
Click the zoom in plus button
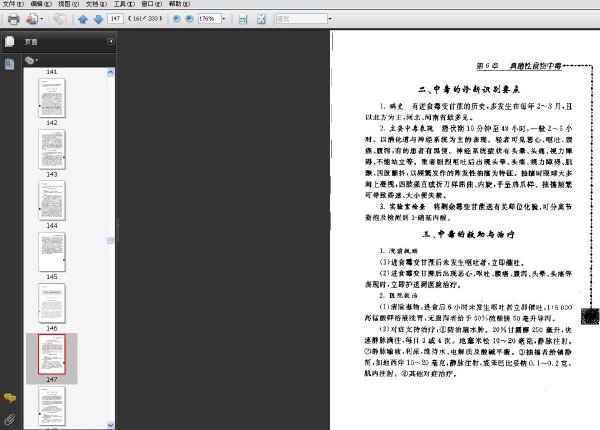pyautogui.click(x=189, y=18)
